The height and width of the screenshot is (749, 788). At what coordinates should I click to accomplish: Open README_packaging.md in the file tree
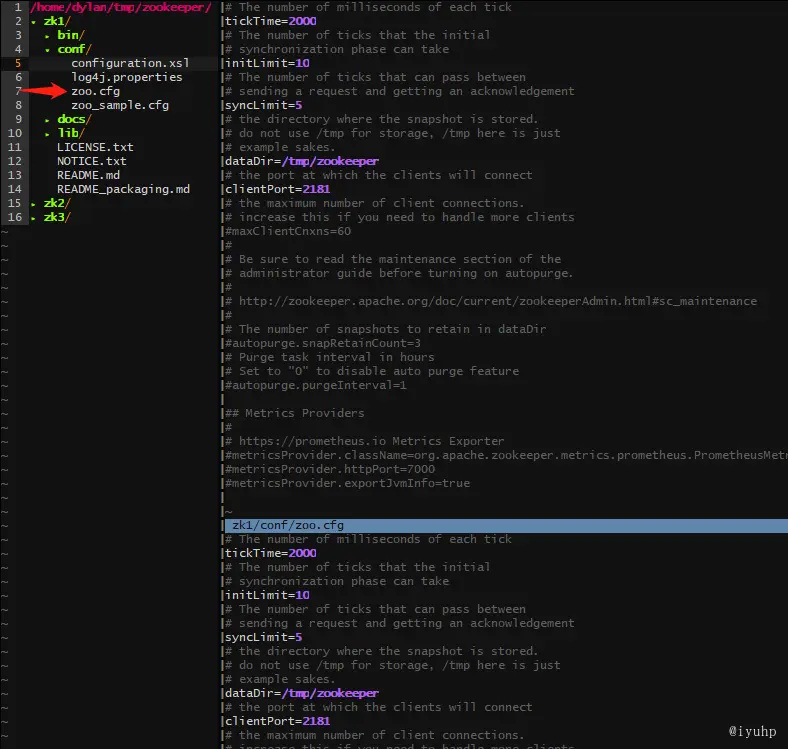[x=124, y=190]
